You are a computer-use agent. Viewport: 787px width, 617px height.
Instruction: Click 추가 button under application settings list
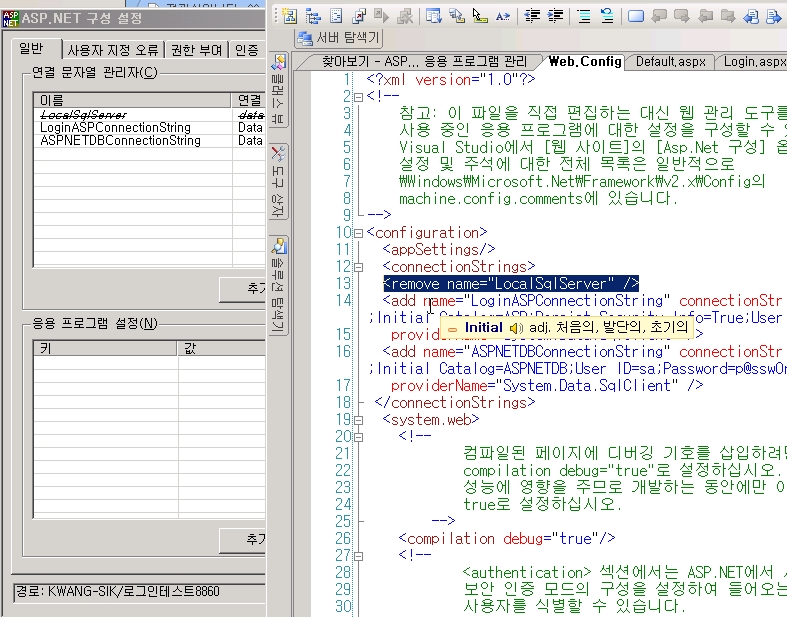click(242, 540)
